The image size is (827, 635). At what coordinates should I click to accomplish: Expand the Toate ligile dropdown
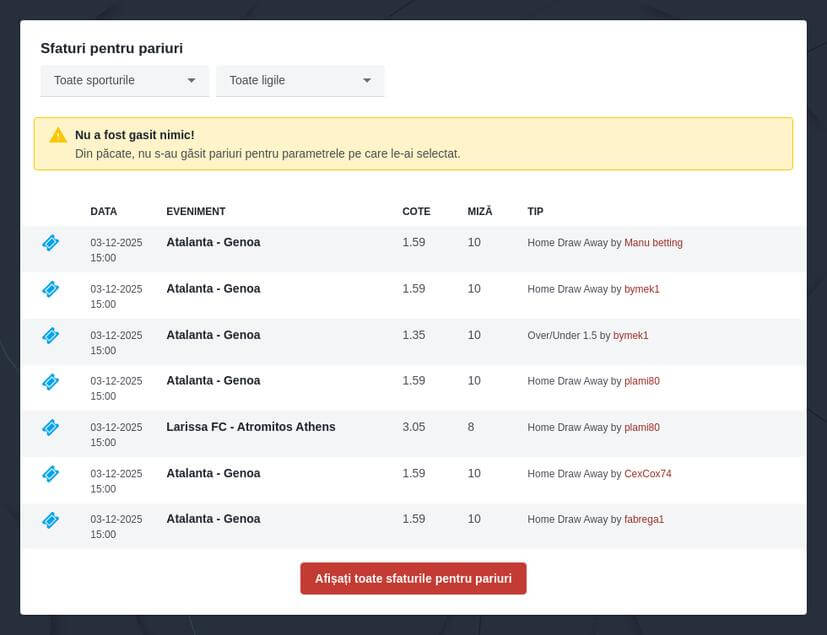[x=300, y=80]
